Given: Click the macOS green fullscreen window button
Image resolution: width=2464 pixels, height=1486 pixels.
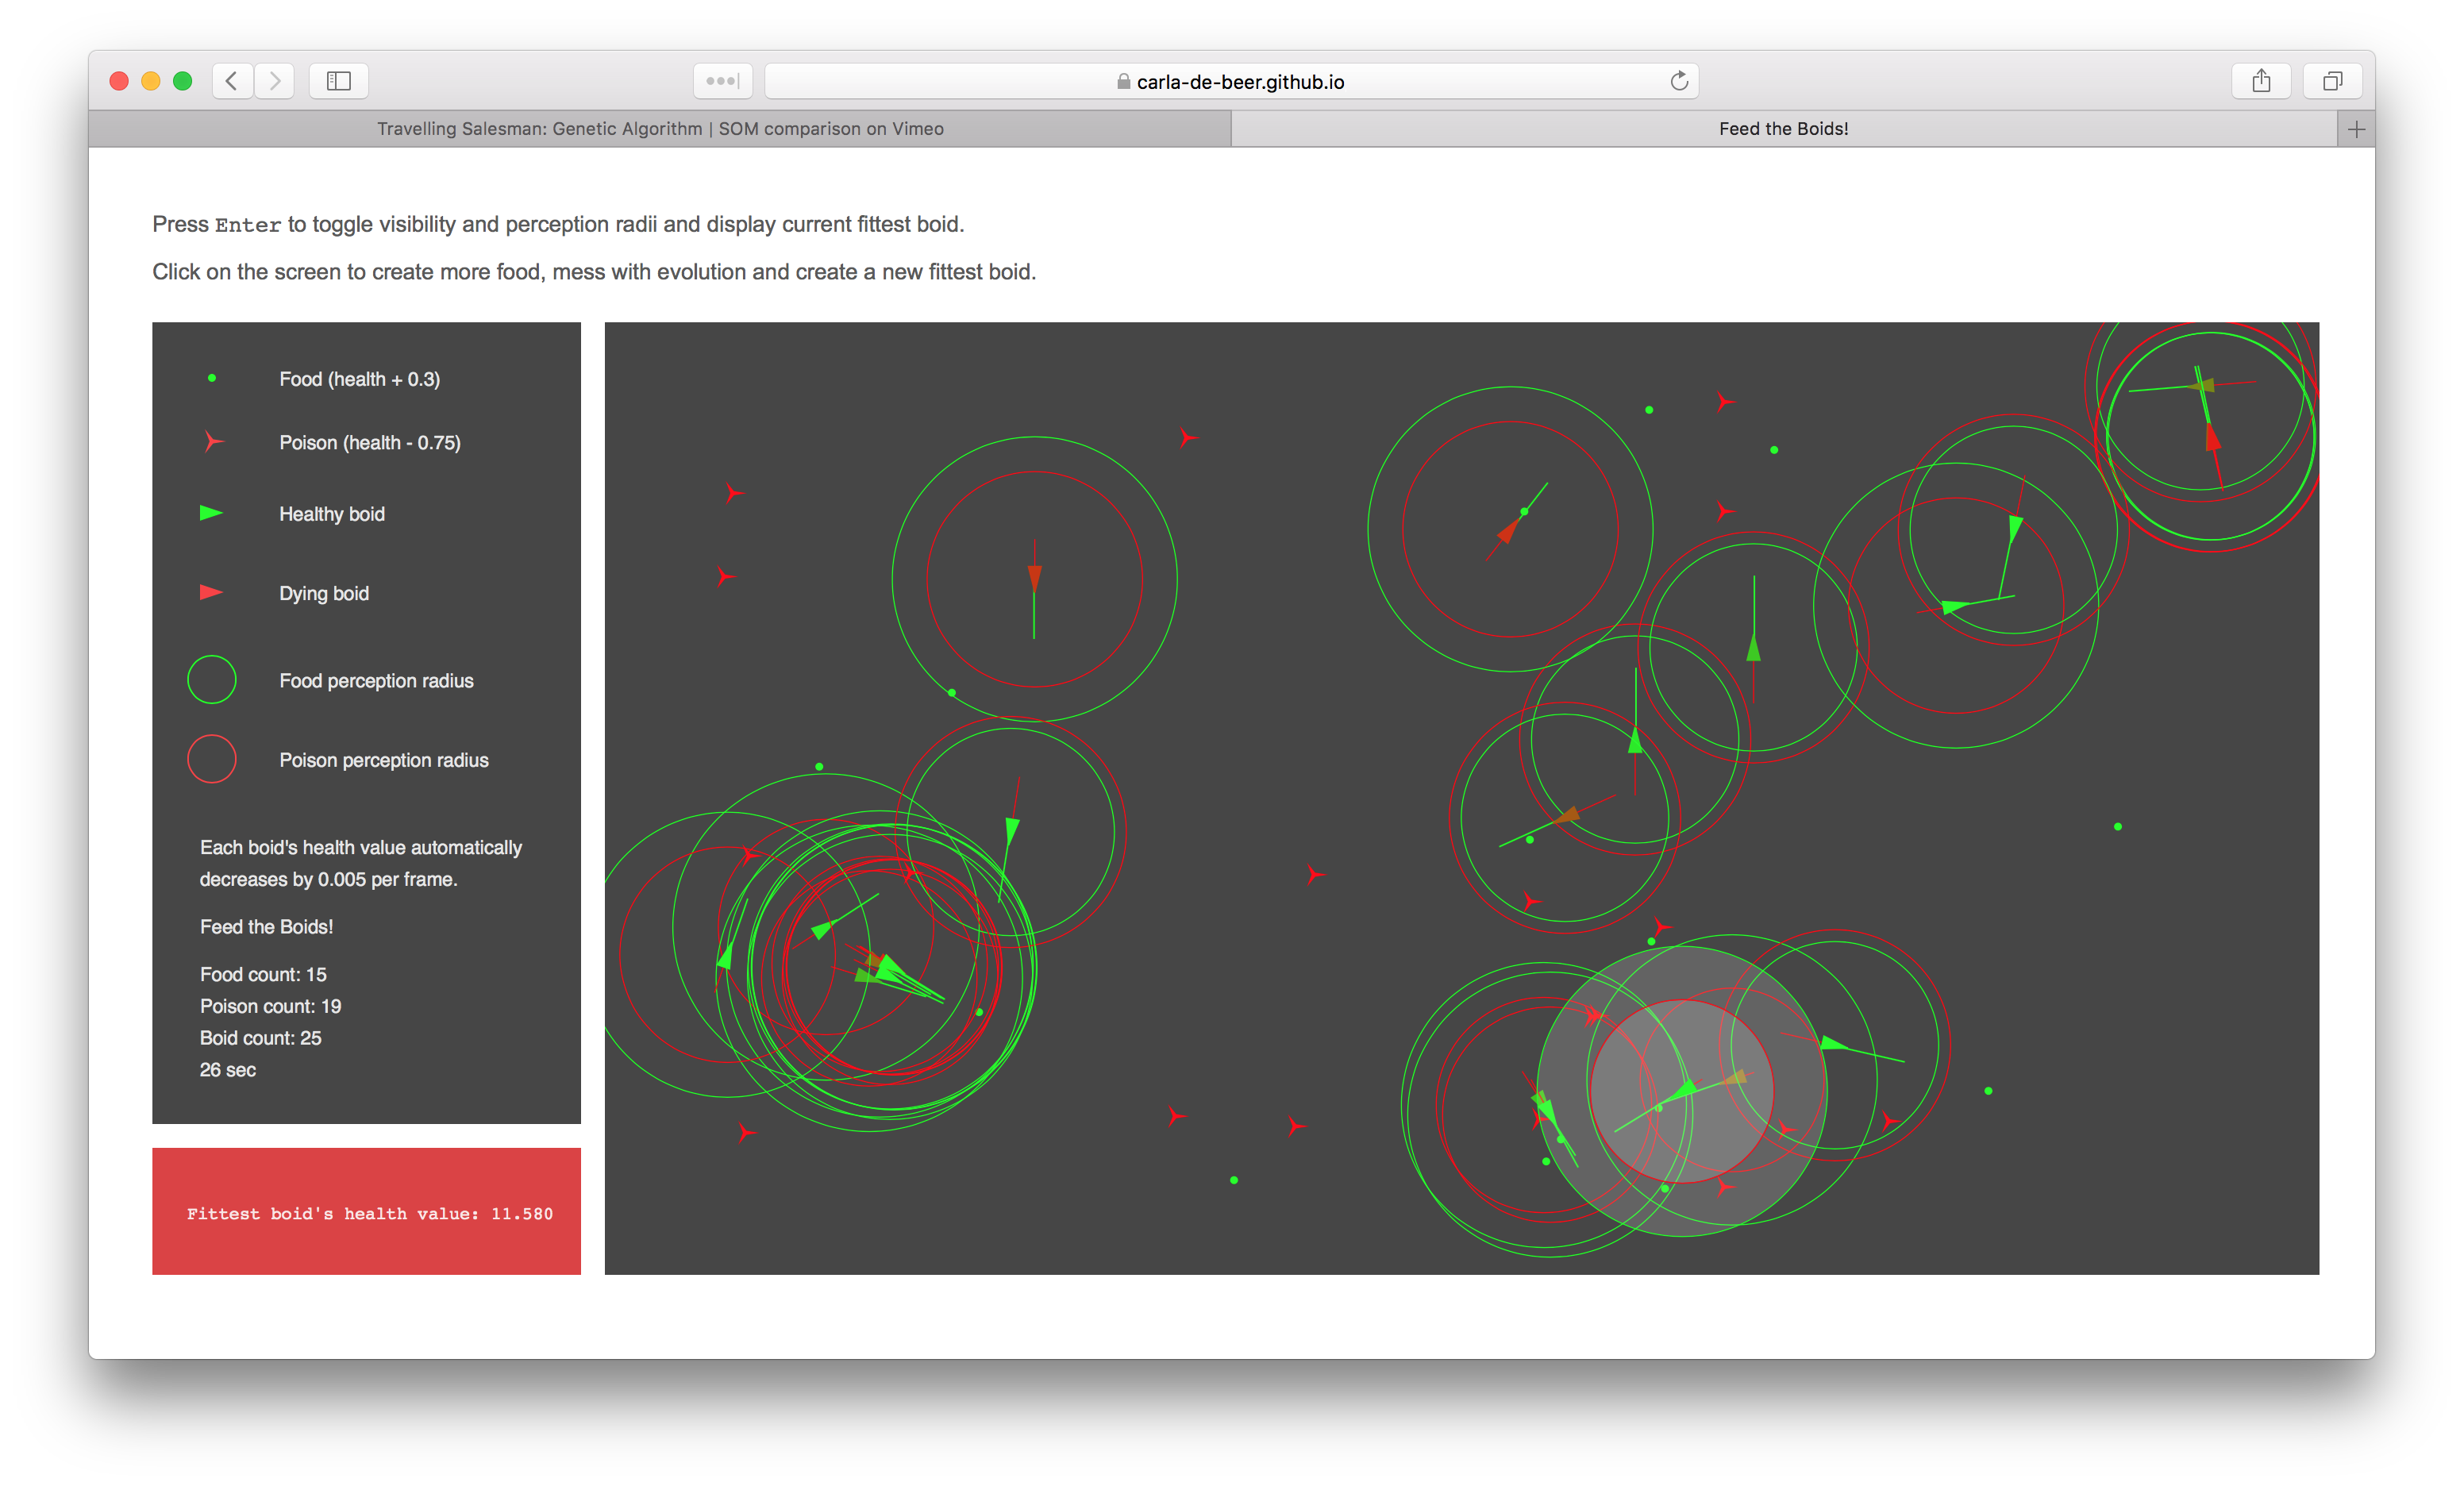Looking at the screenshot, I should (x=182, y=81).
